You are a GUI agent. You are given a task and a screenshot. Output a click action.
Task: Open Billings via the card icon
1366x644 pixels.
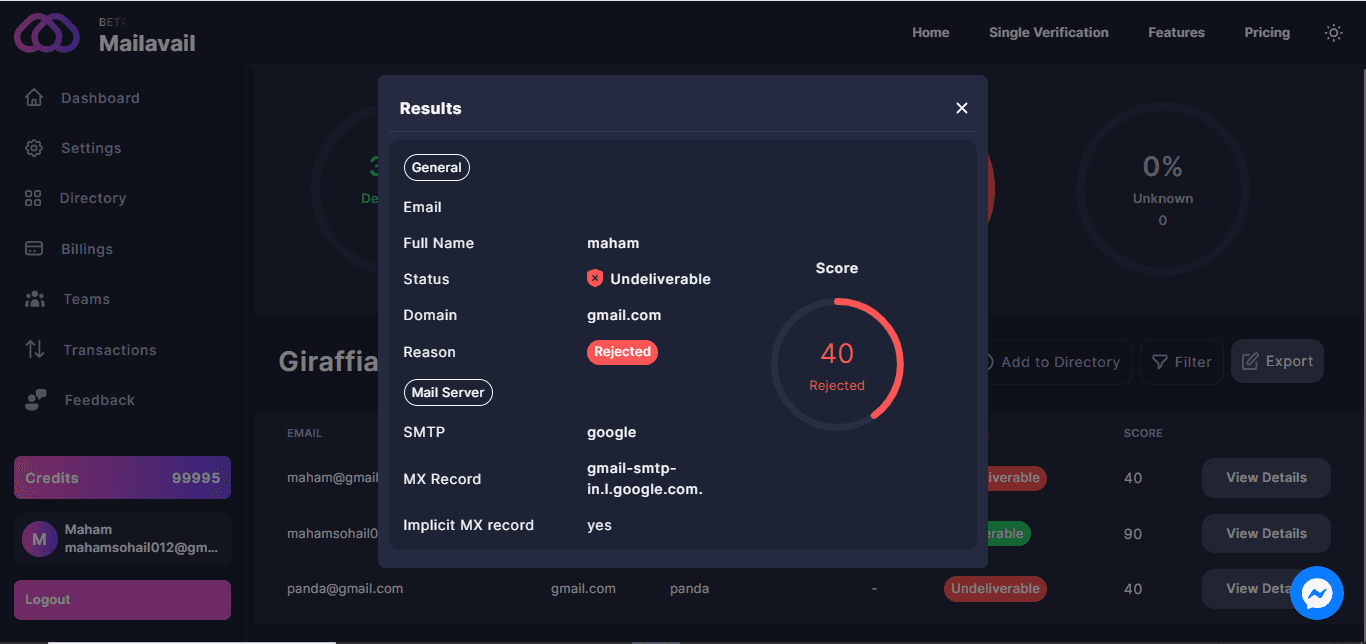coord(34,249)
